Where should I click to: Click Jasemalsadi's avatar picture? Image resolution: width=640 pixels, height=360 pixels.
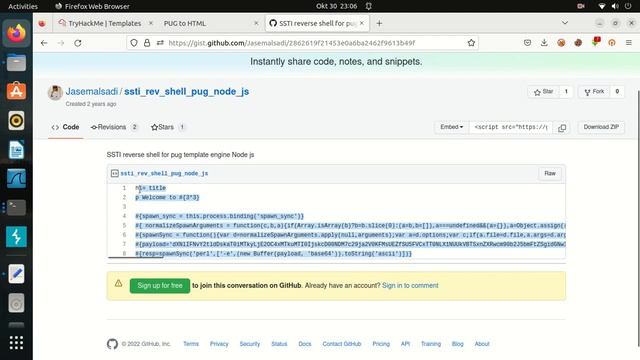pos(55,93)
